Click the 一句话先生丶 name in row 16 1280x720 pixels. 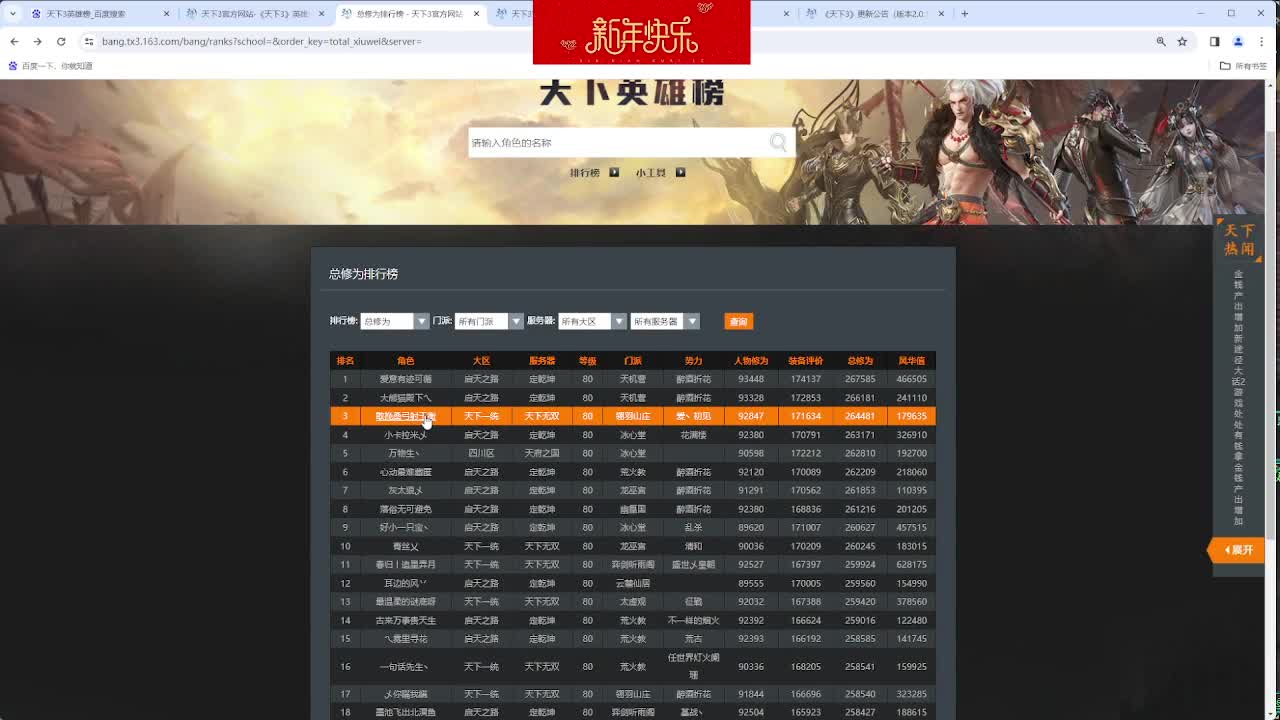(405, 667)
